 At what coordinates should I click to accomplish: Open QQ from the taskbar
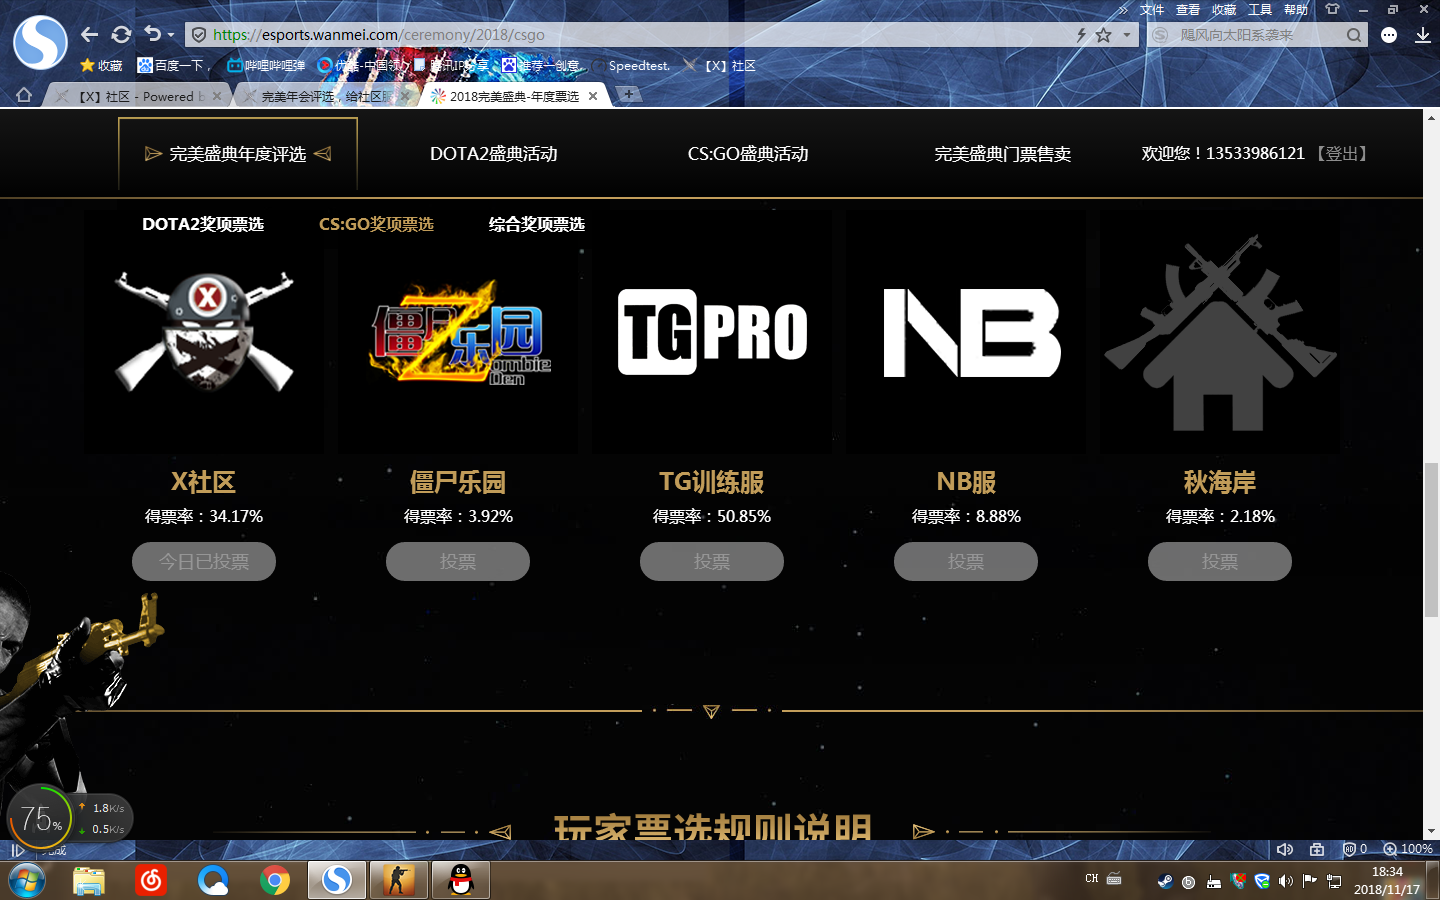(x=459, y=880)
